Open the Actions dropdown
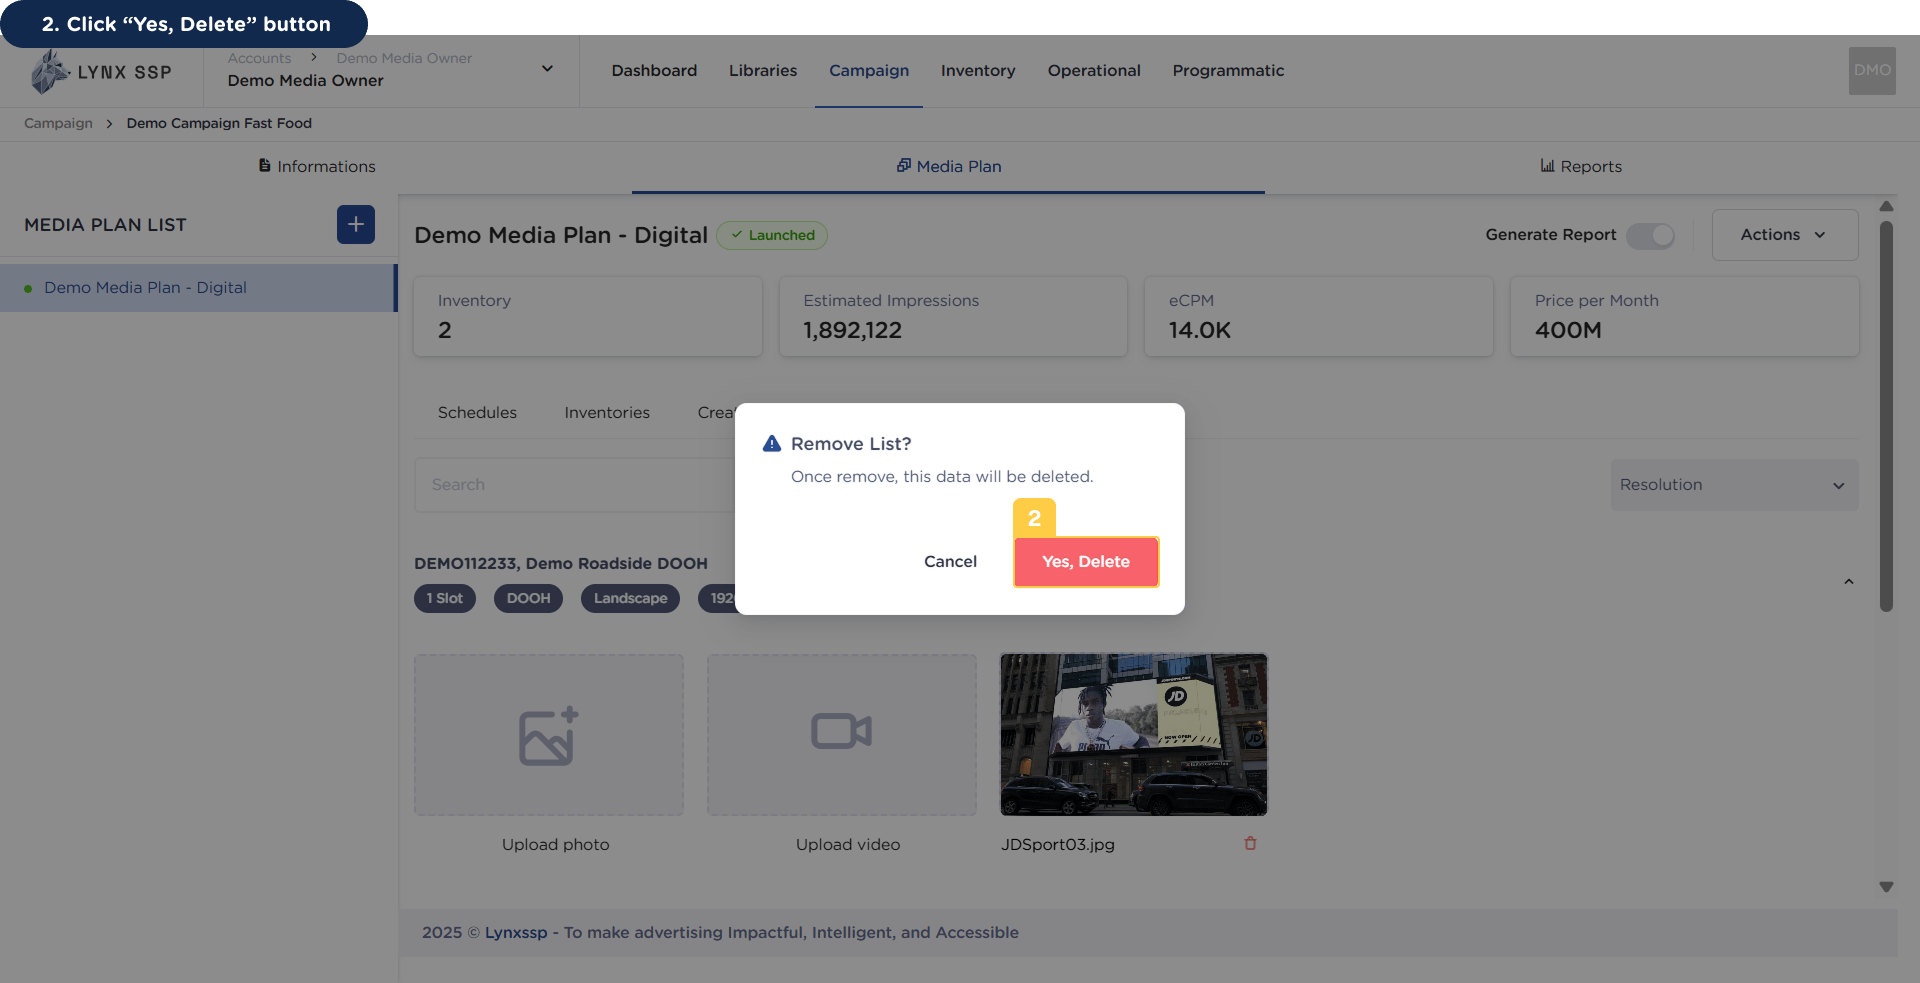The width and height of the screenshot is (1920, 983). click(1785, 235)
